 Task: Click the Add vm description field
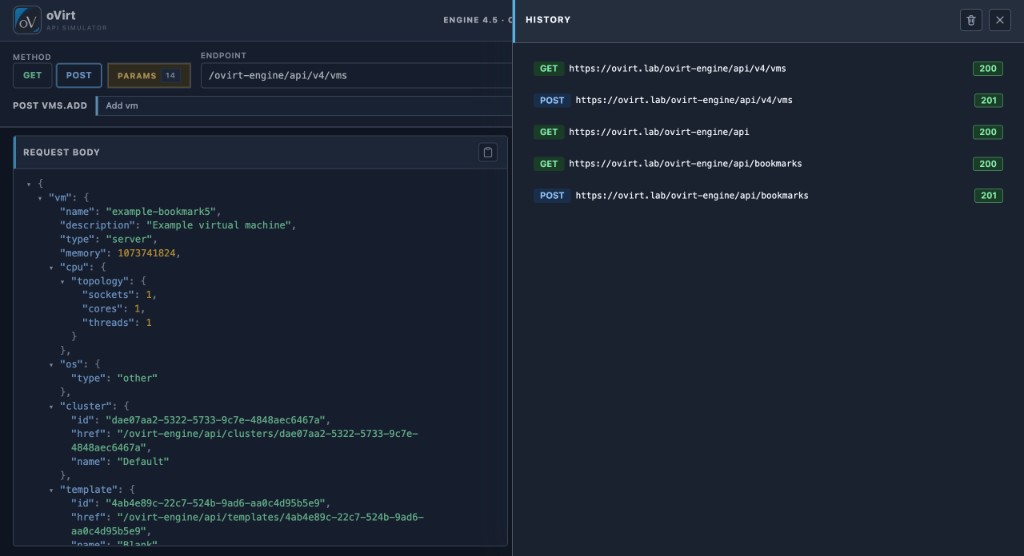coord(304,106)
